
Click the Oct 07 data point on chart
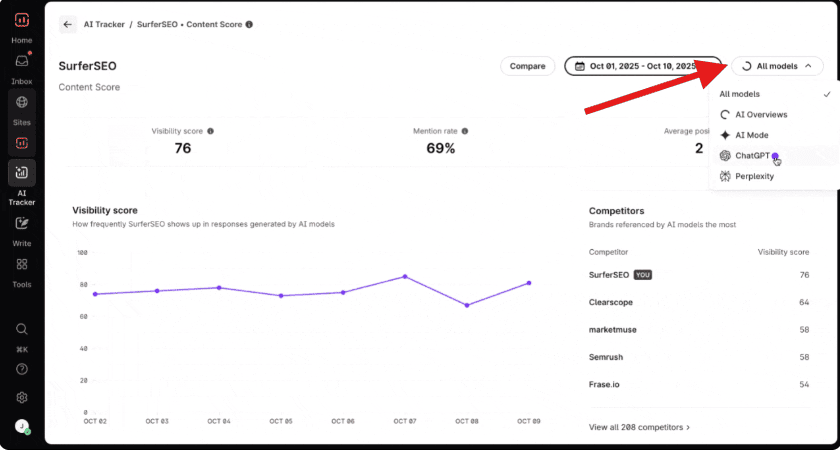[x=405, y=277]
